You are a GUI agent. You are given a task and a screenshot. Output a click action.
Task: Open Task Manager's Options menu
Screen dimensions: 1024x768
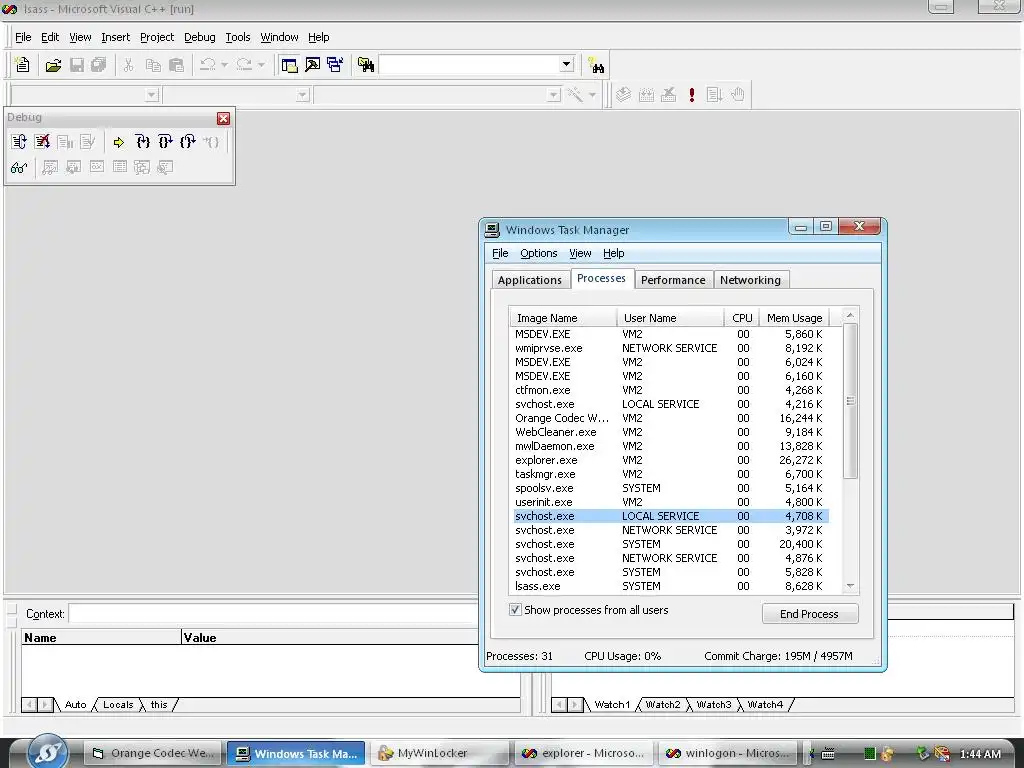pyautogui.click(x=539, y=253)
